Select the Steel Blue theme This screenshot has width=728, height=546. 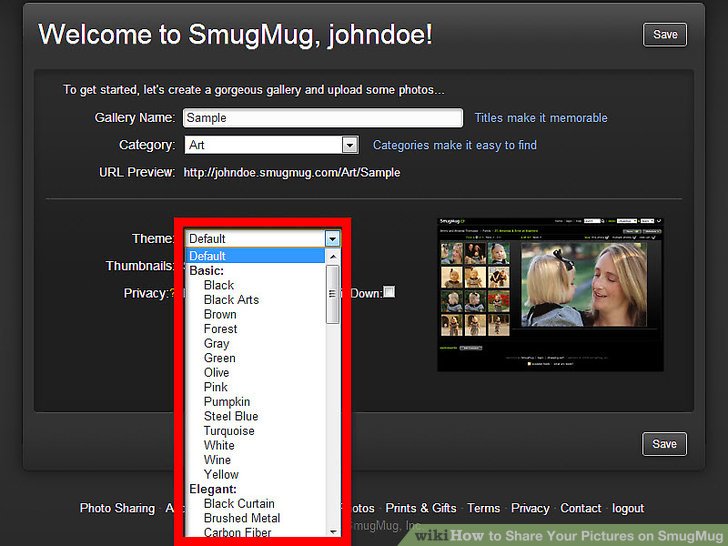click(x=231, y=416)
